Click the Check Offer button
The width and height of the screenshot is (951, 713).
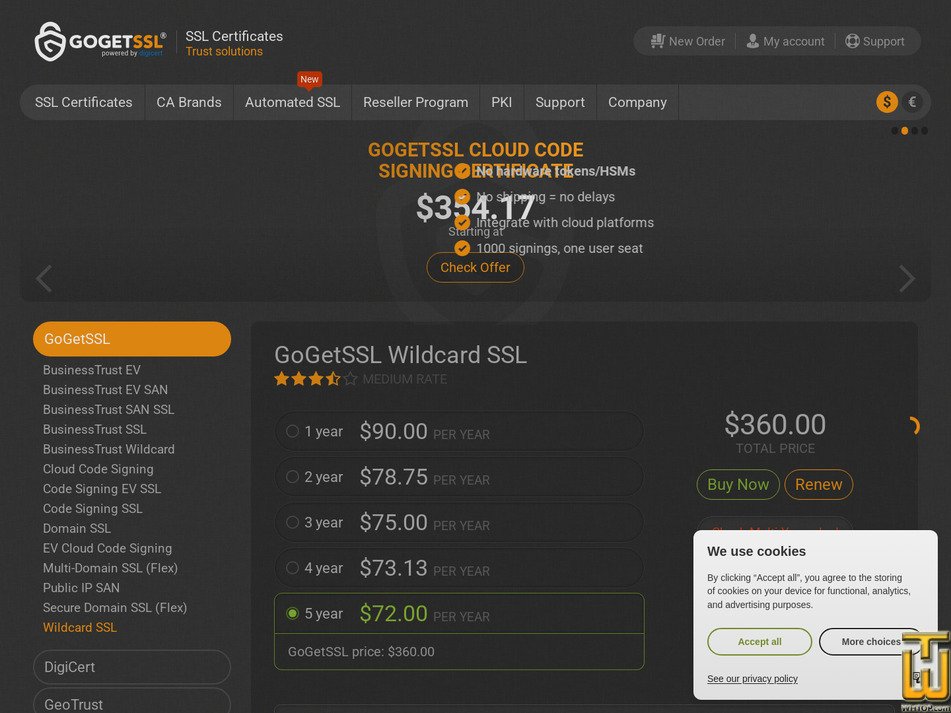pos(475,267)
